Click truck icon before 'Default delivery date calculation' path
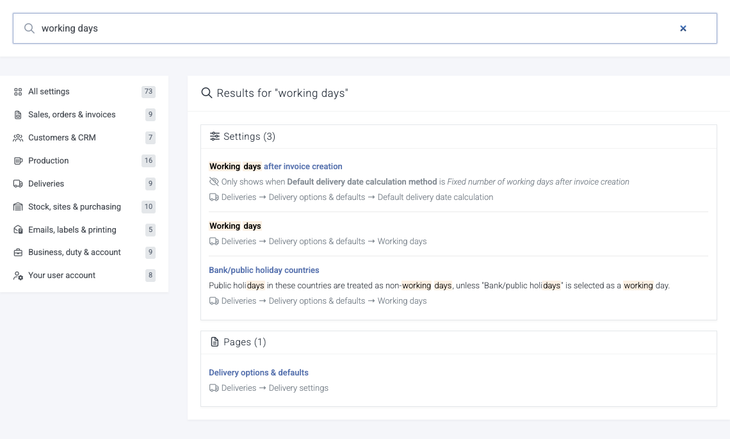The width and height of the screenshot is (730, 439). [214, 197]
